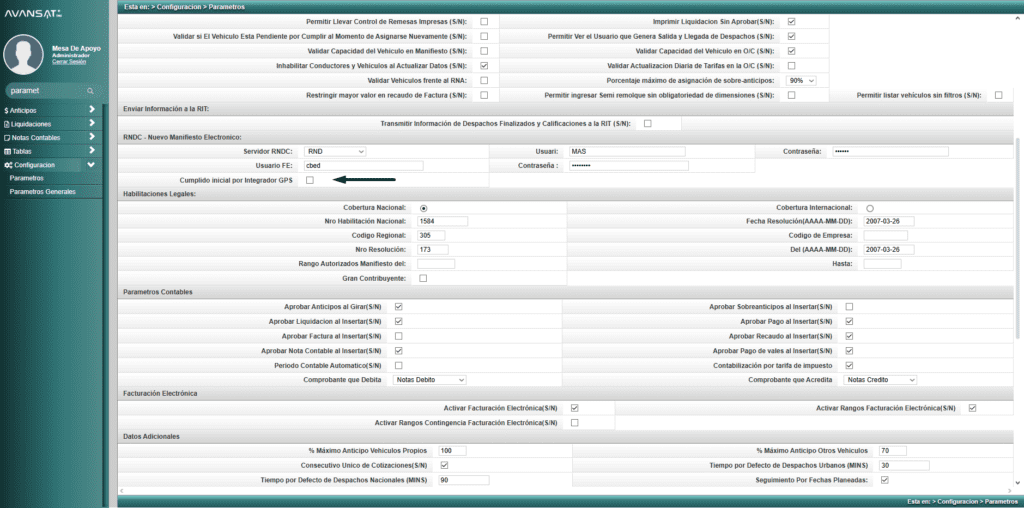Open Porcentaje máximo de sobre-anticipos dropdown
The image size is (1024, 508).
(x=802, y=80)
